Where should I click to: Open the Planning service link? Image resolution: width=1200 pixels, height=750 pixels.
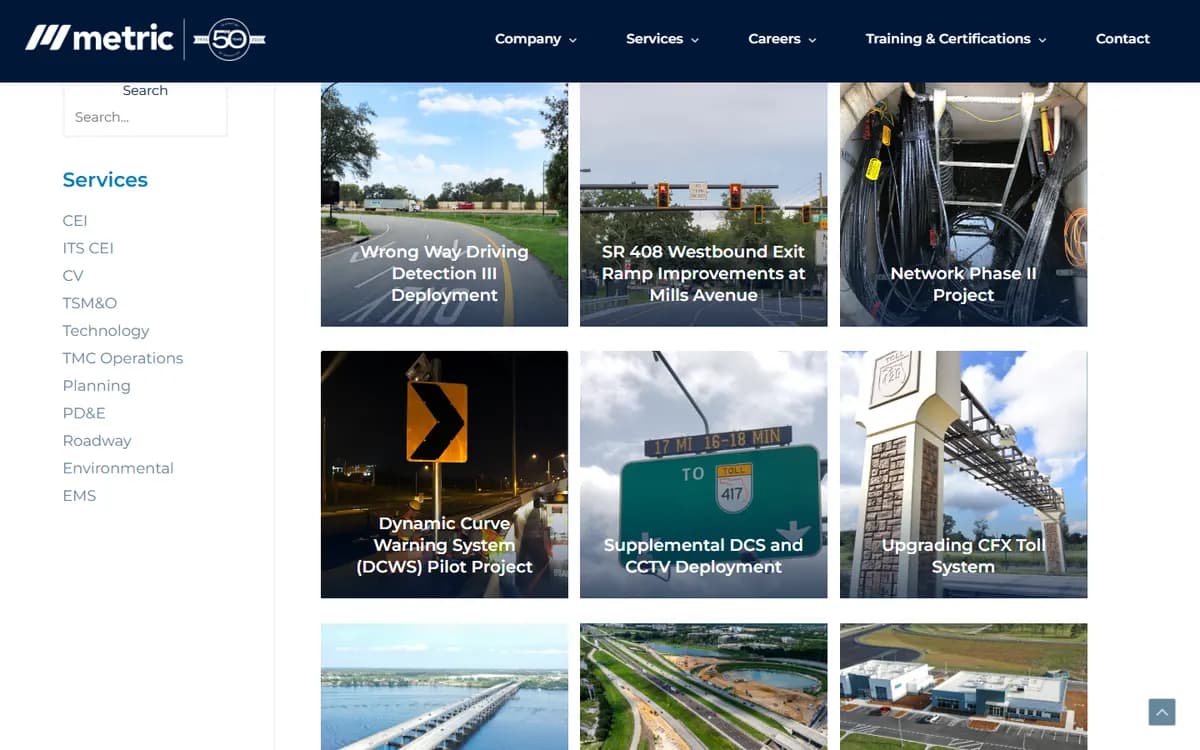coord(96,385)
